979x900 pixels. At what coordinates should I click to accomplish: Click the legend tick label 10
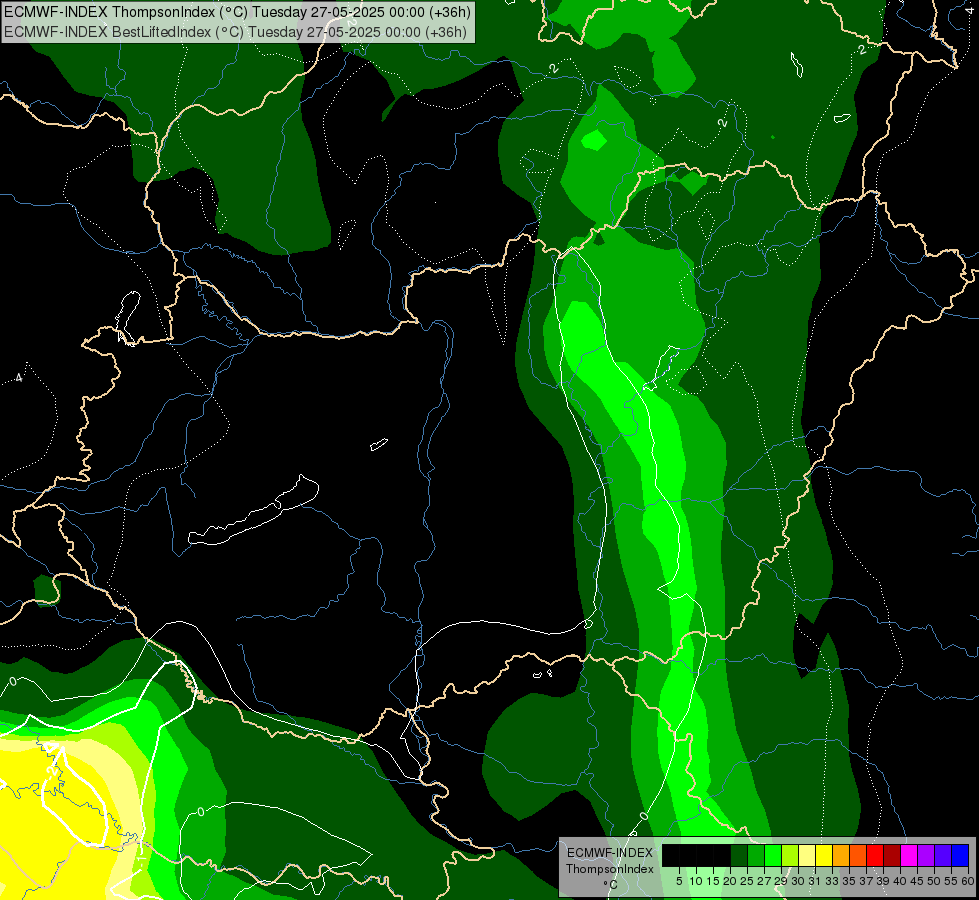click(x=696, y=881)
